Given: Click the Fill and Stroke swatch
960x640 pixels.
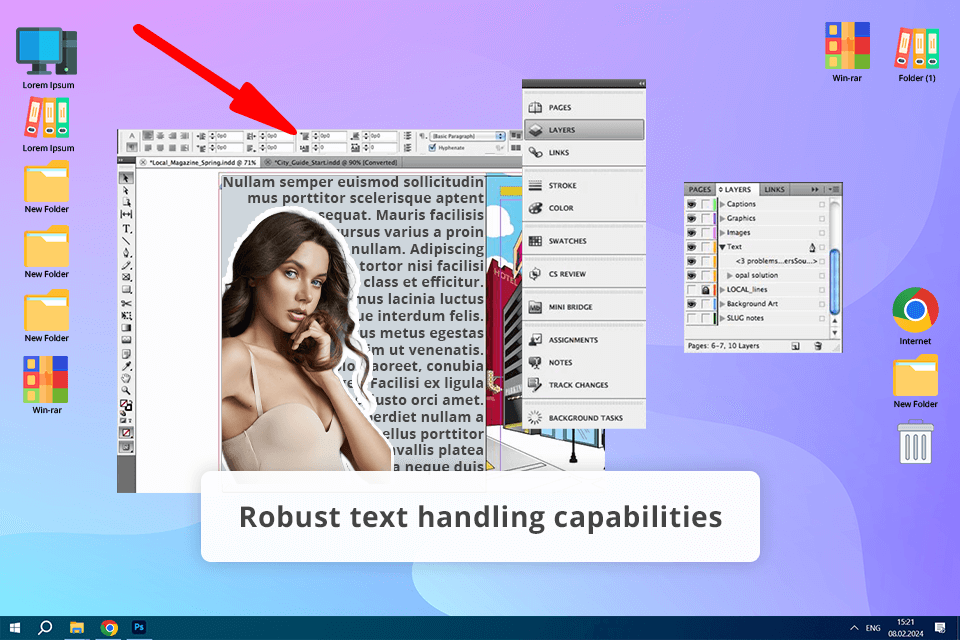Looking at the screenshot, I should pyautogui.click(x=126, y=405).
